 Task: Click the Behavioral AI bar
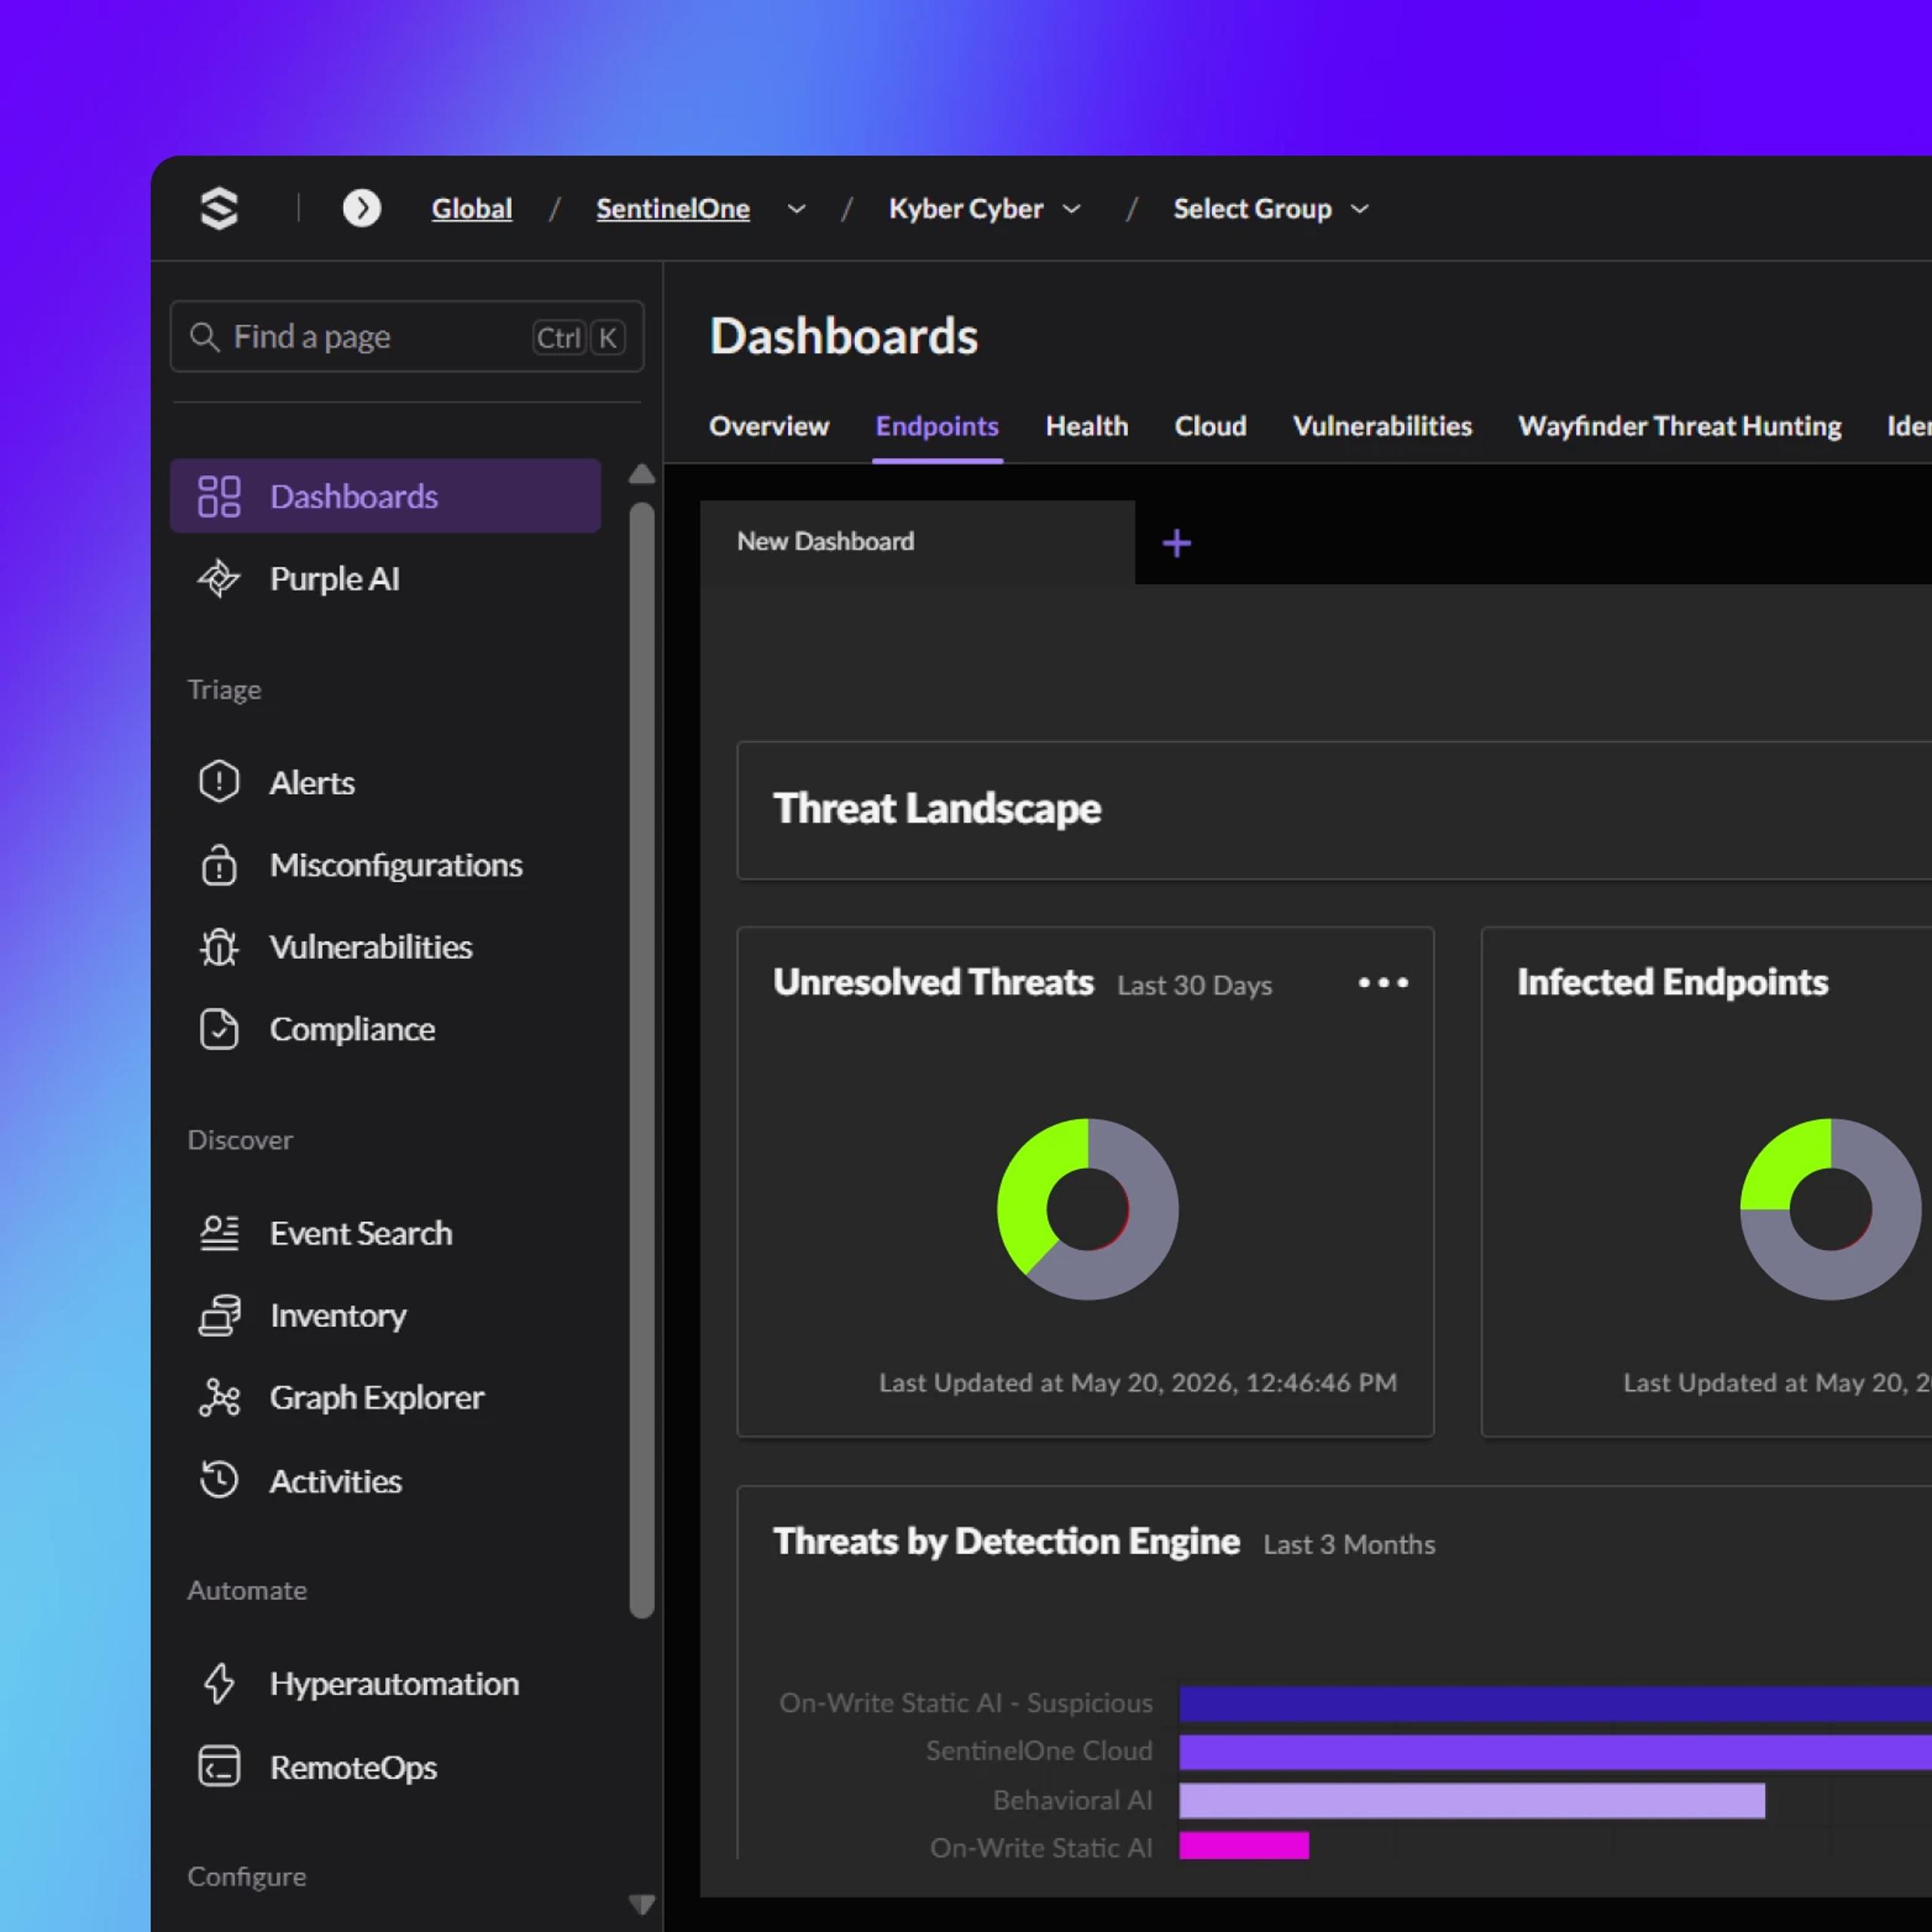[1472, 1800]
